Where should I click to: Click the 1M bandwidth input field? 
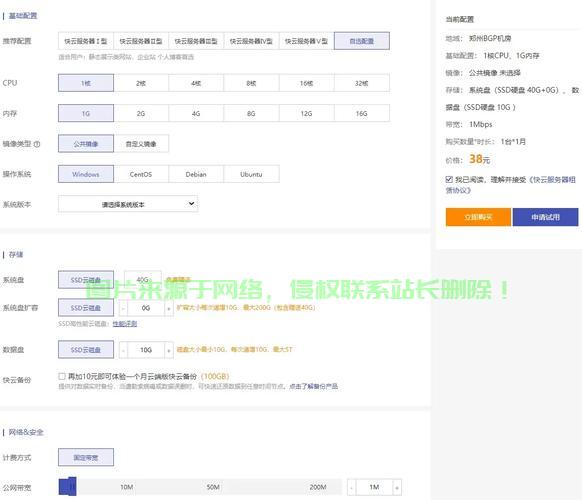(374, 487)
